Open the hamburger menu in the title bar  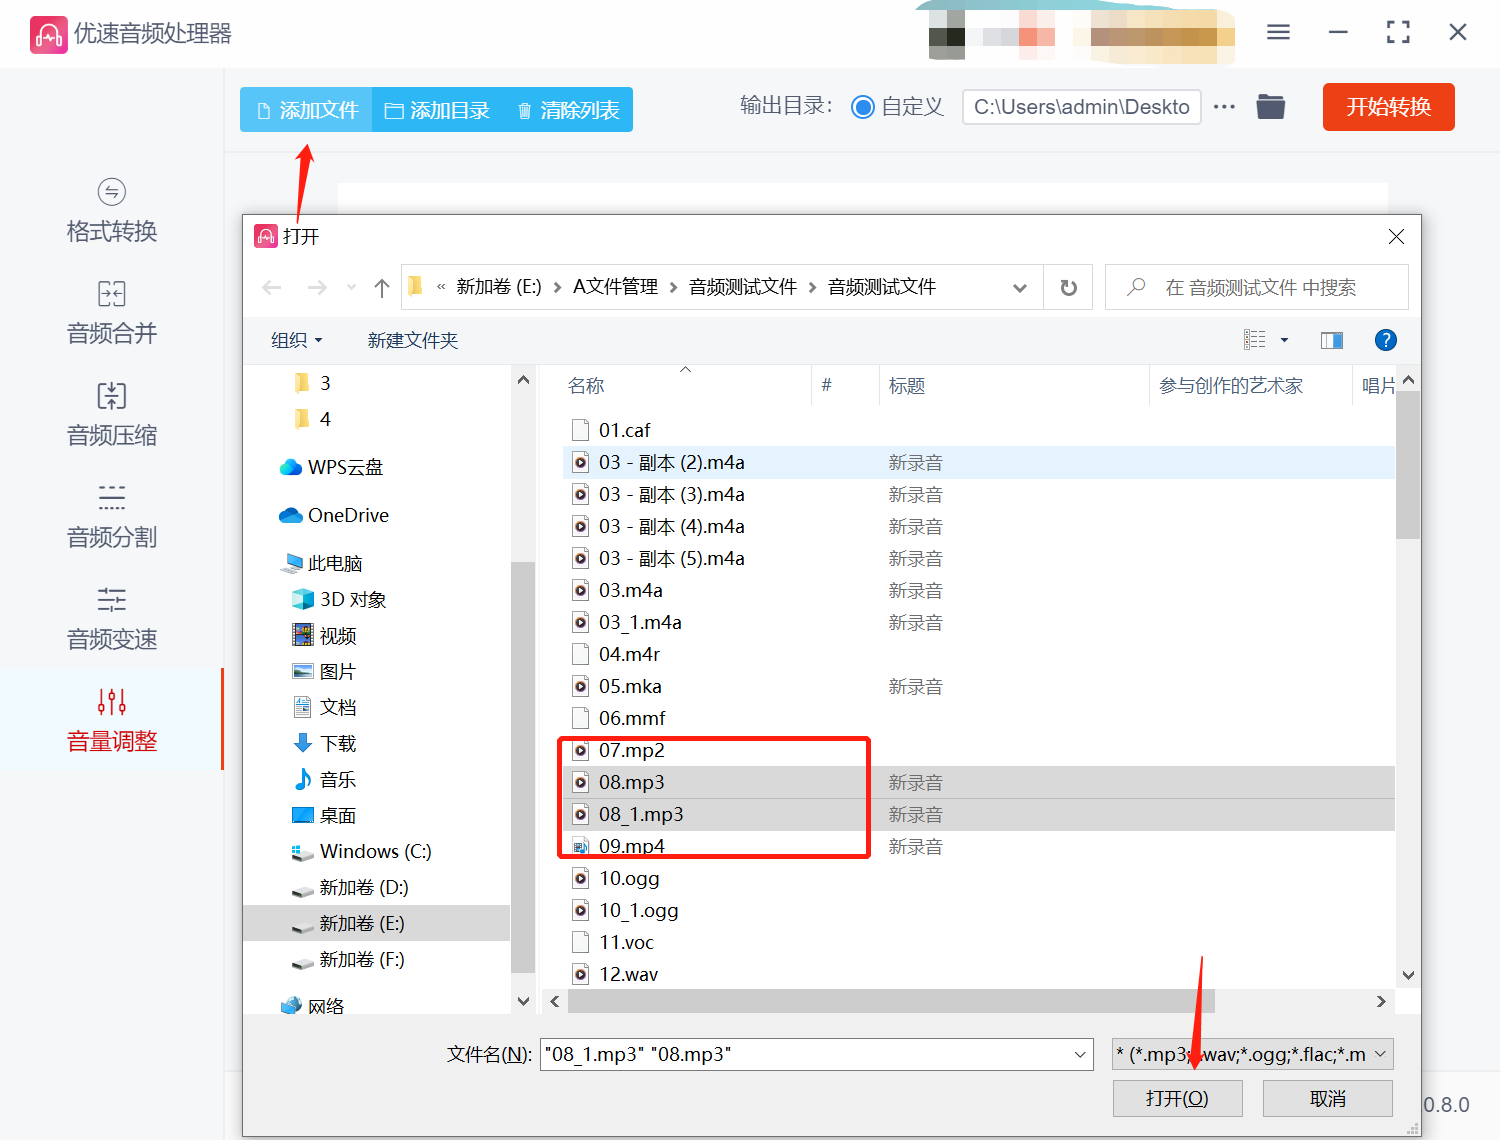(1278, 32)
